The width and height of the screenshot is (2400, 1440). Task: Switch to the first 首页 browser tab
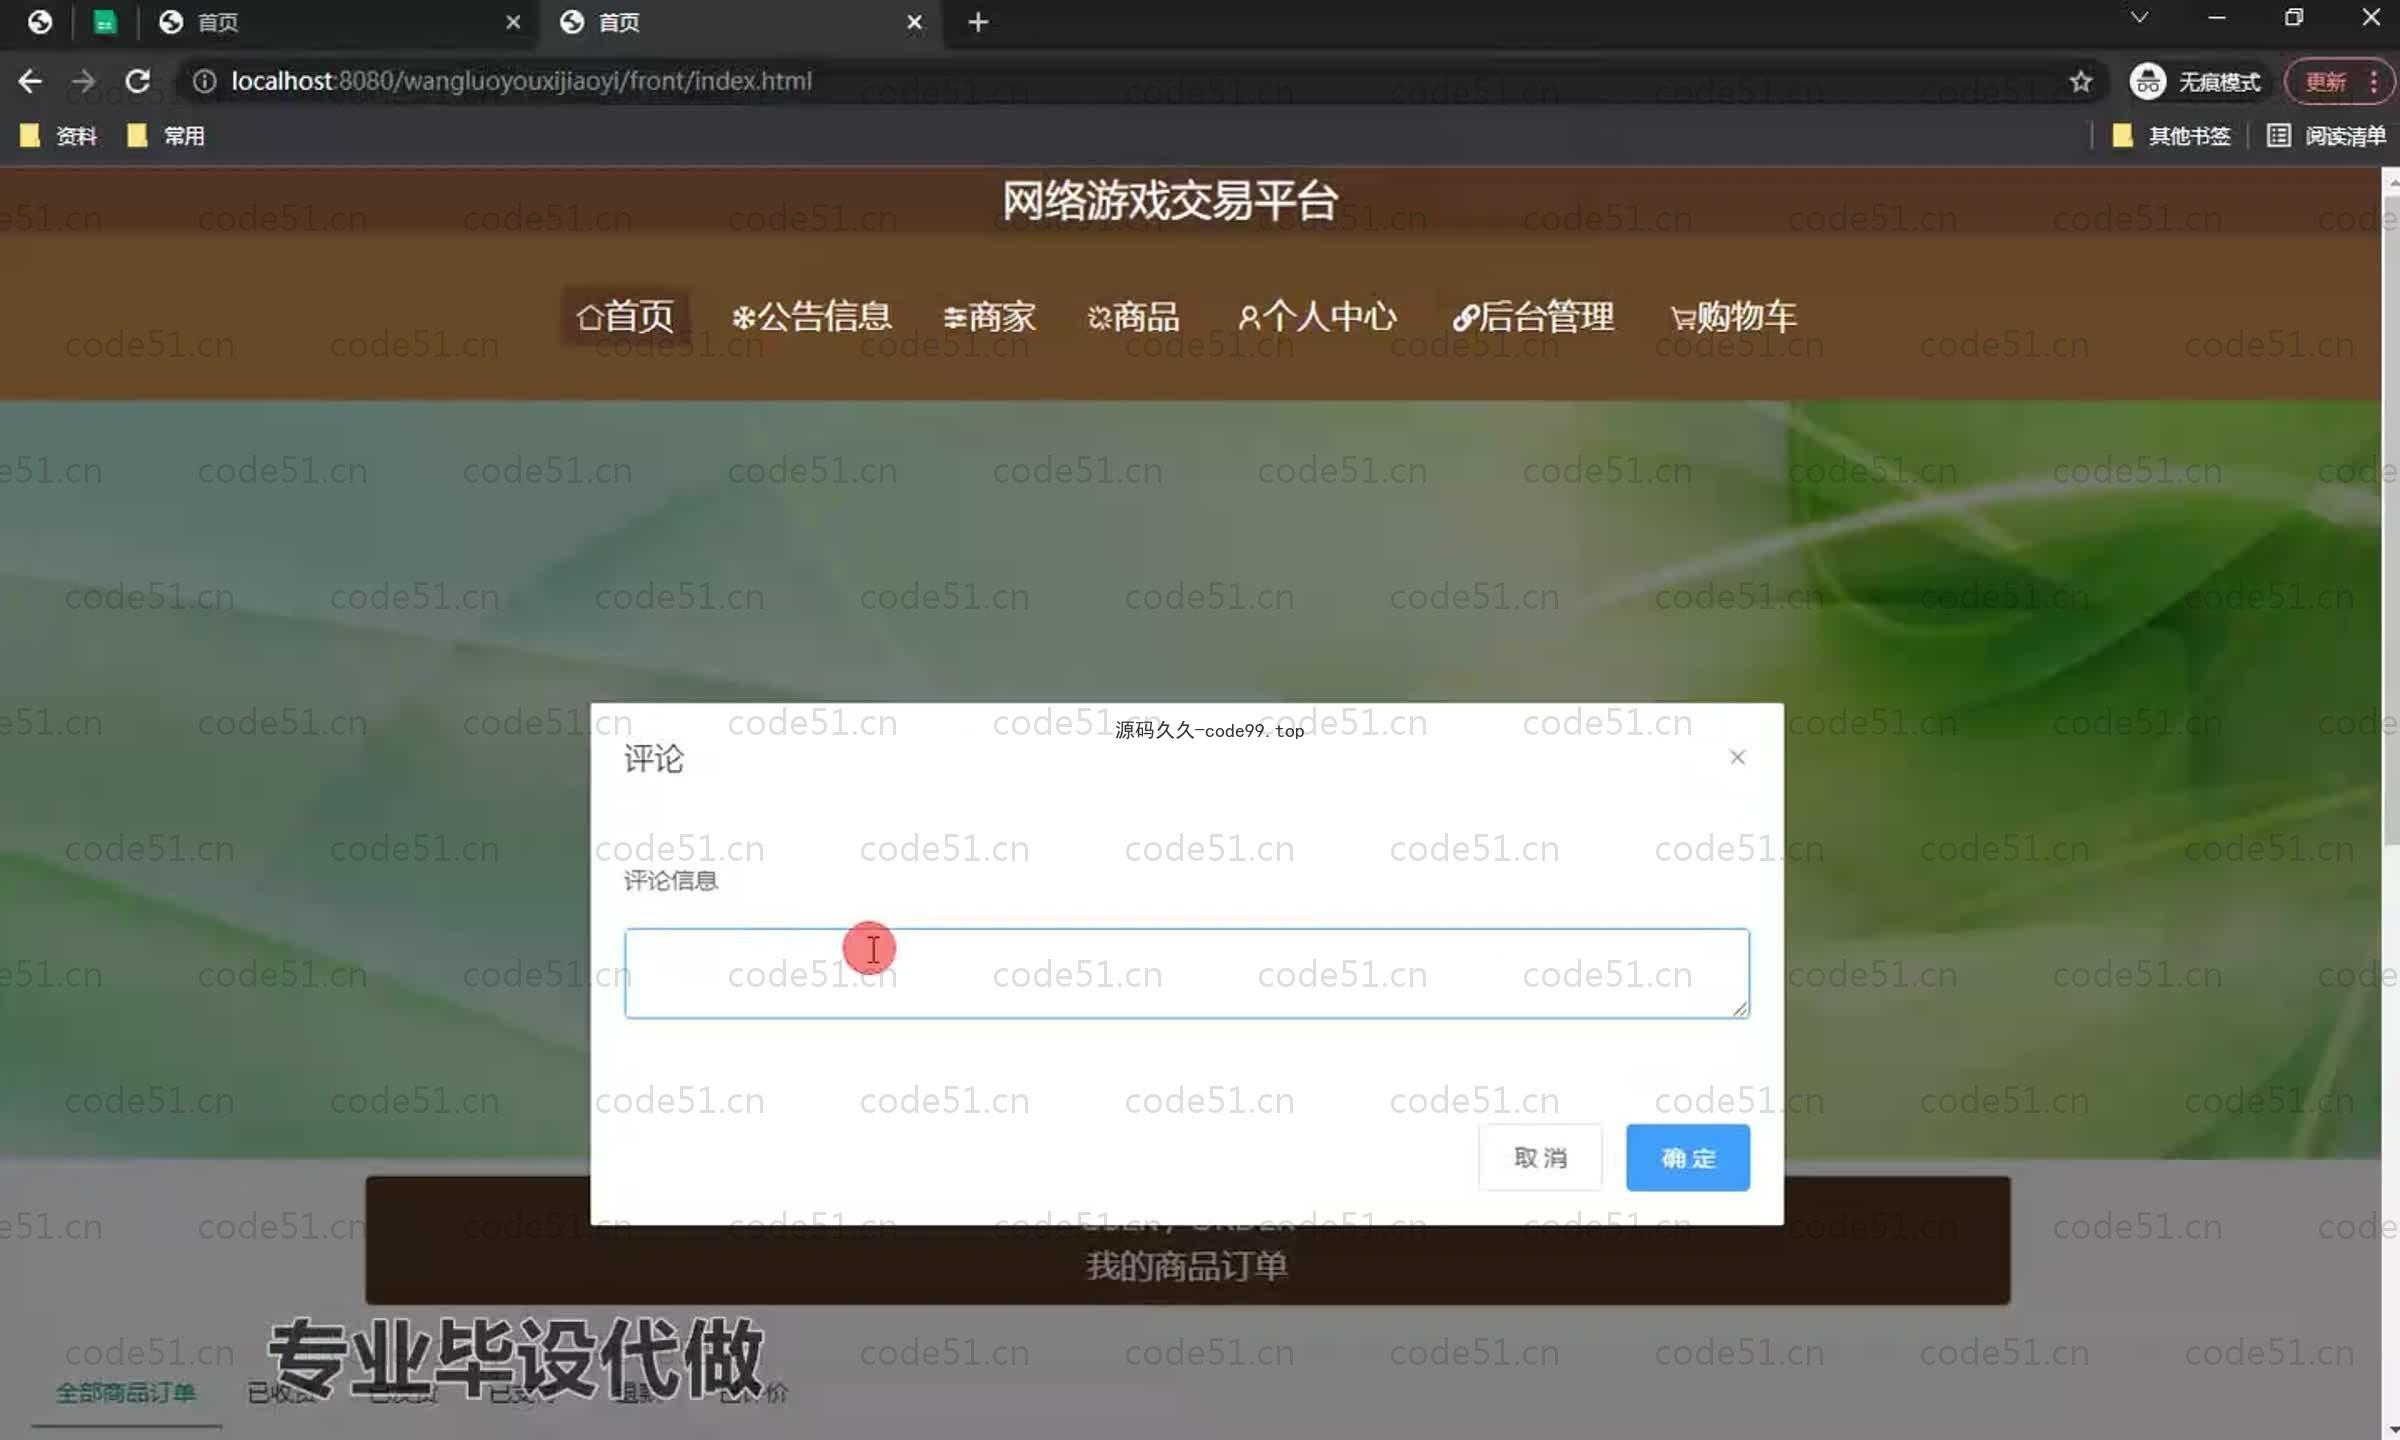pos(340,22)
